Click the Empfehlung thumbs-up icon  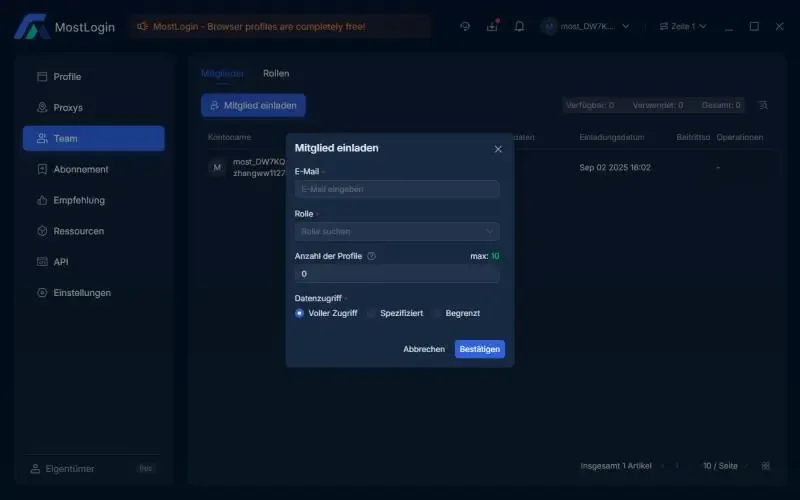click(42, 200)
